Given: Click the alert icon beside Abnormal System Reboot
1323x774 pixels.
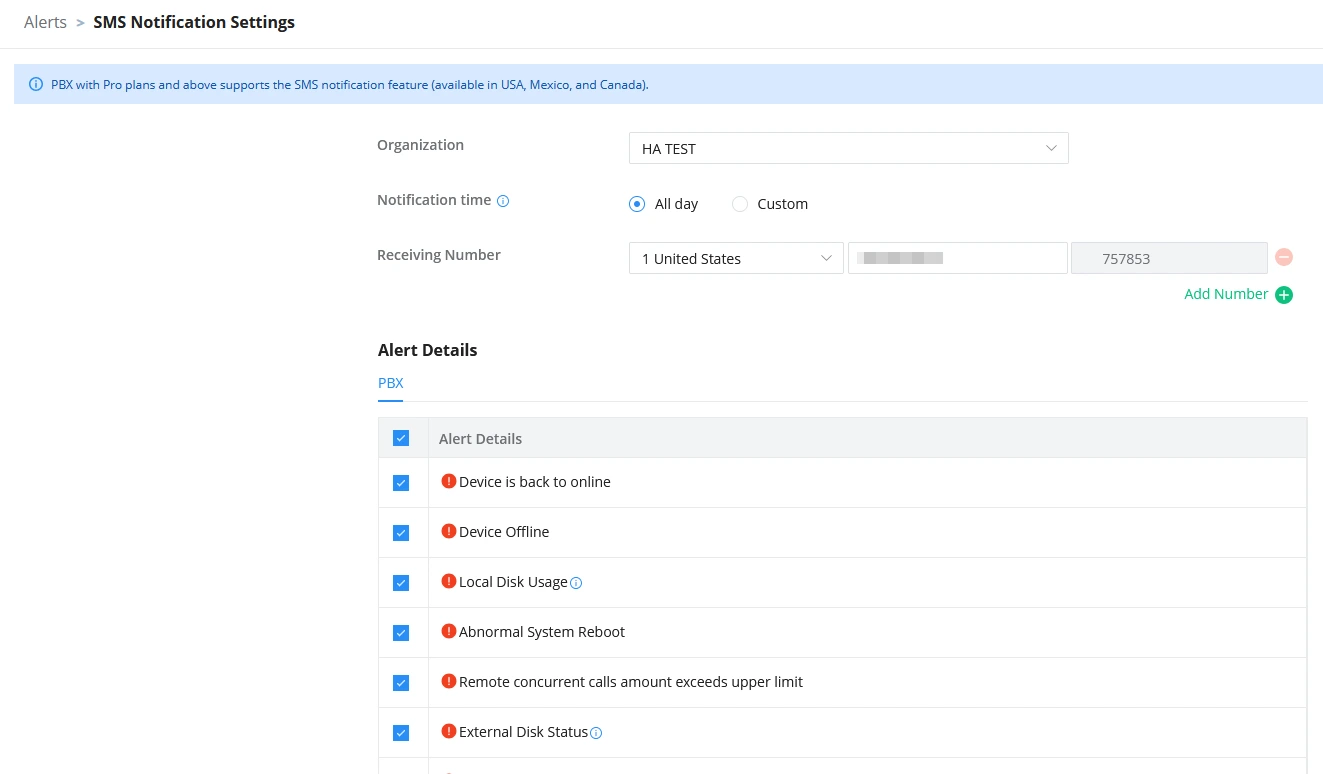Looking at the screenshot, I should click(x=449, y=631).
